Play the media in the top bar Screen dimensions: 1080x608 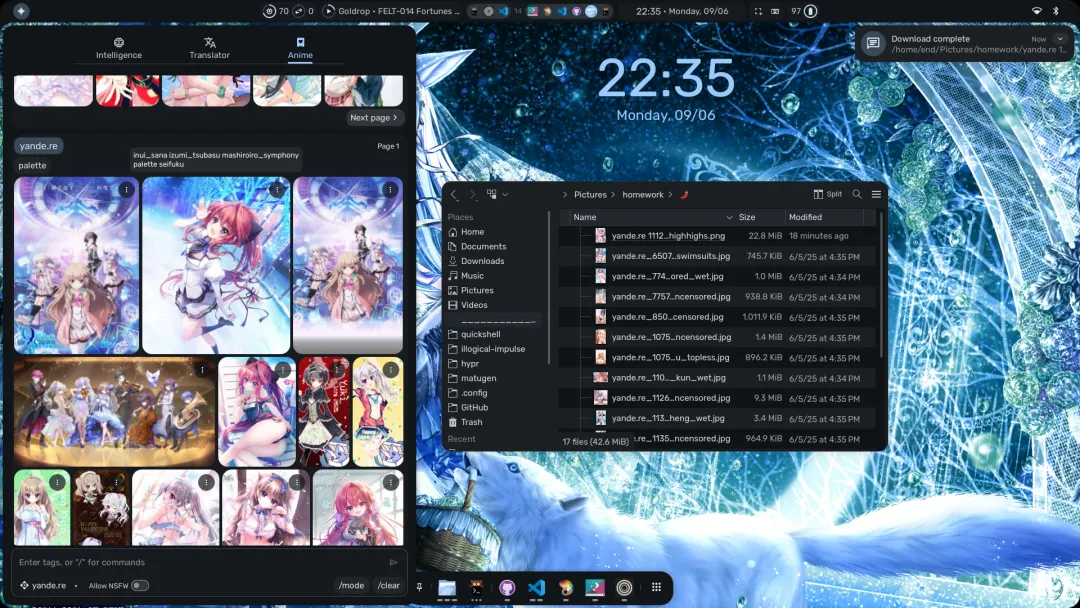click(x=329, y=11)
